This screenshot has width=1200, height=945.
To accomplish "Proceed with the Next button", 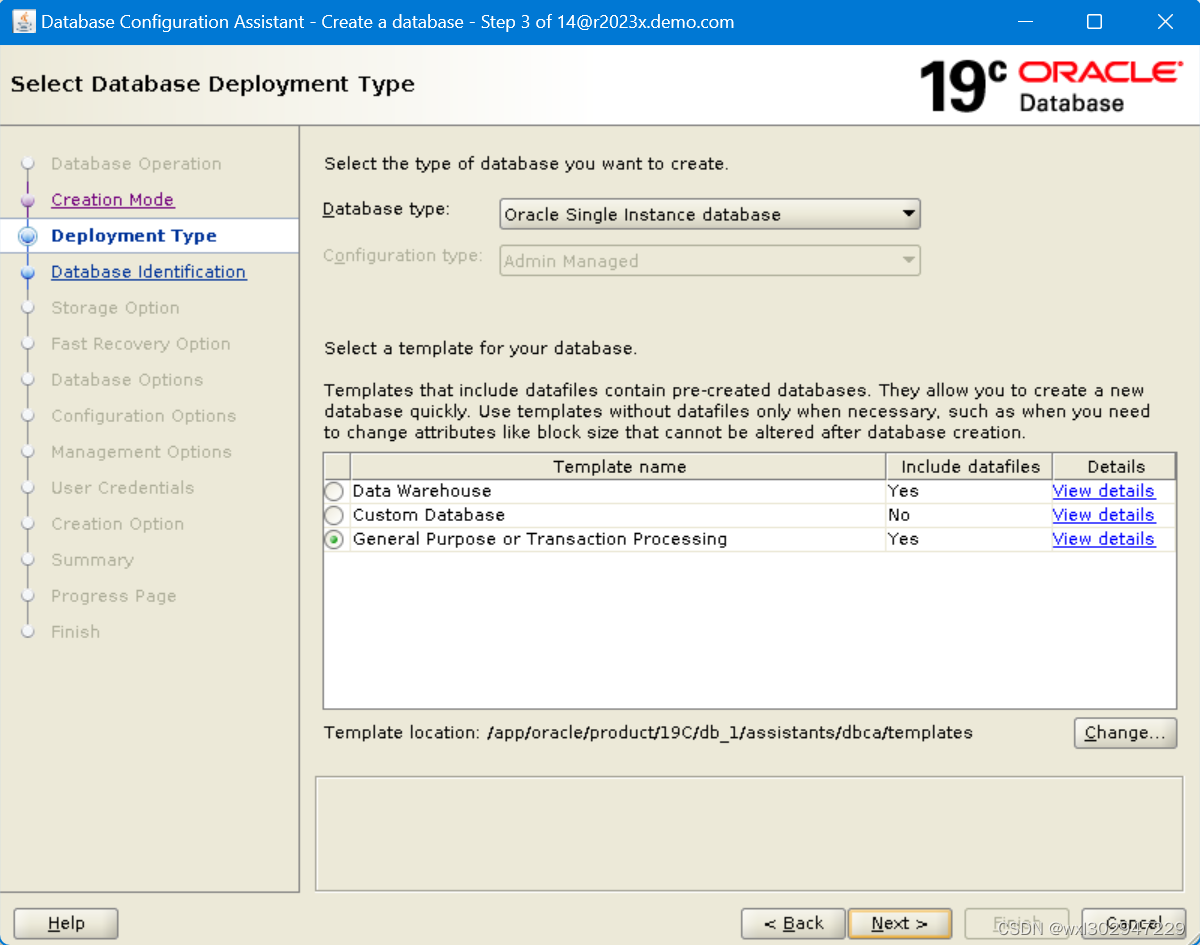I will click(900, 924).
